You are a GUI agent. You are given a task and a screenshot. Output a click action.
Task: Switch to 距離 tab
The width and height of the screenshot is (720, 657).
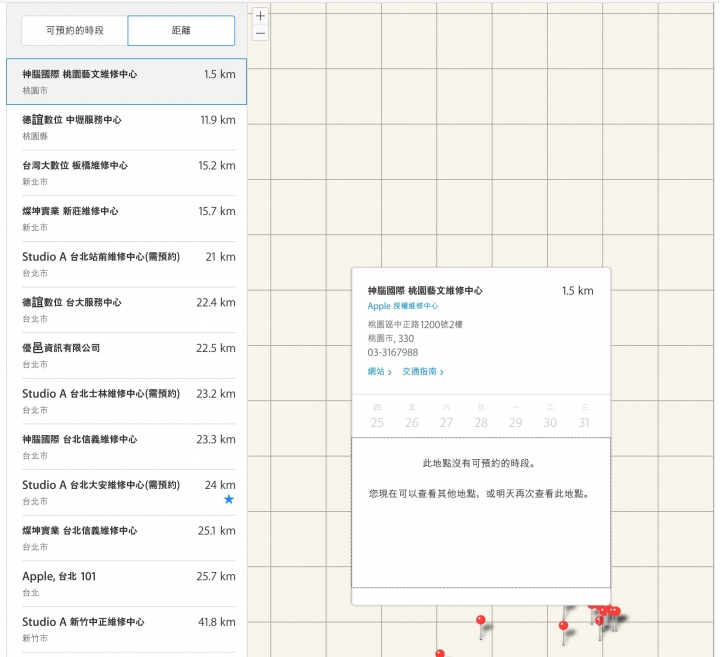(x=181, y=31)
